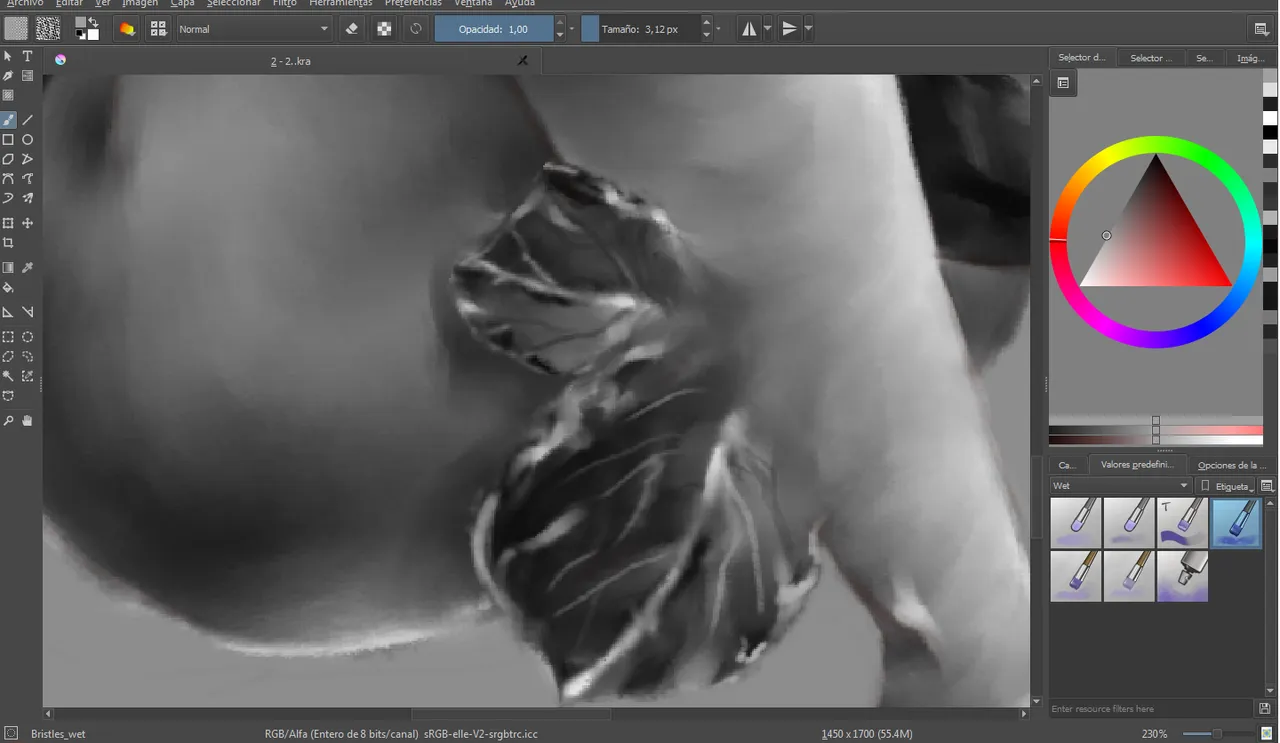Viewport: 1280px width, 743px height.
Task: Close the 2 - 2..kra document tab
Action: (522, 61)
